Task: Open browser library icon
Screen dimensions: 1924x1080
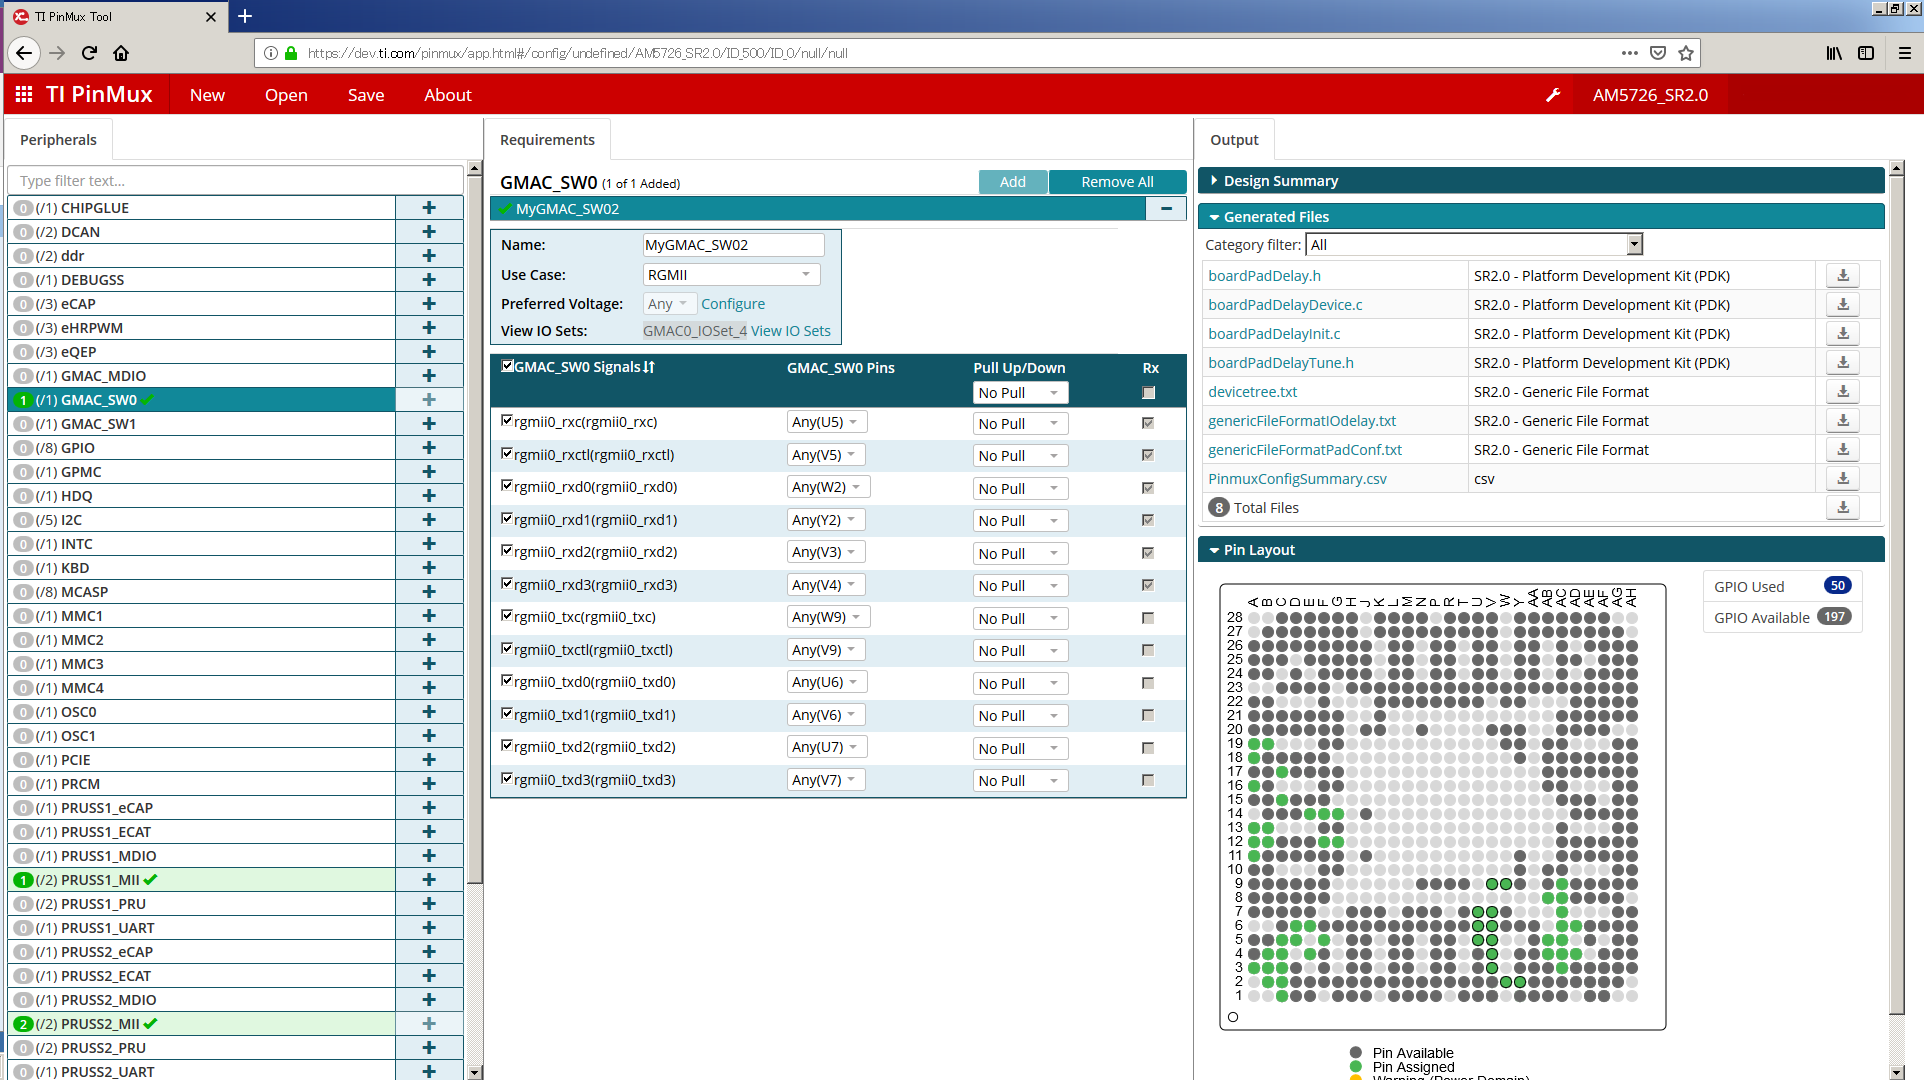Action: (1834, 53)
